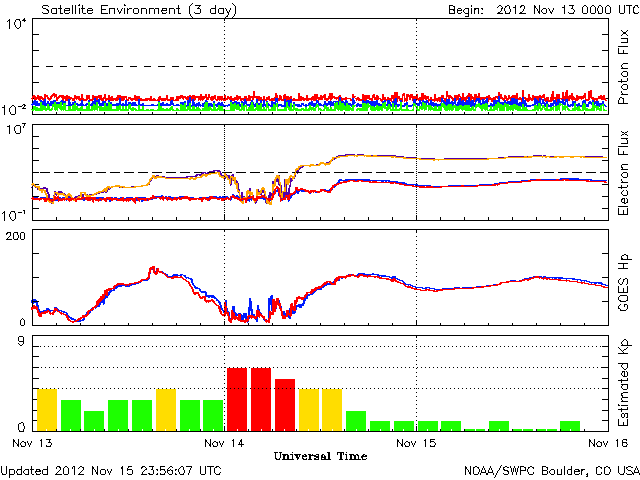The image size is (640, 480).
Task: Click the 10^7 label on electron flux axis
Action: [16, 130]
